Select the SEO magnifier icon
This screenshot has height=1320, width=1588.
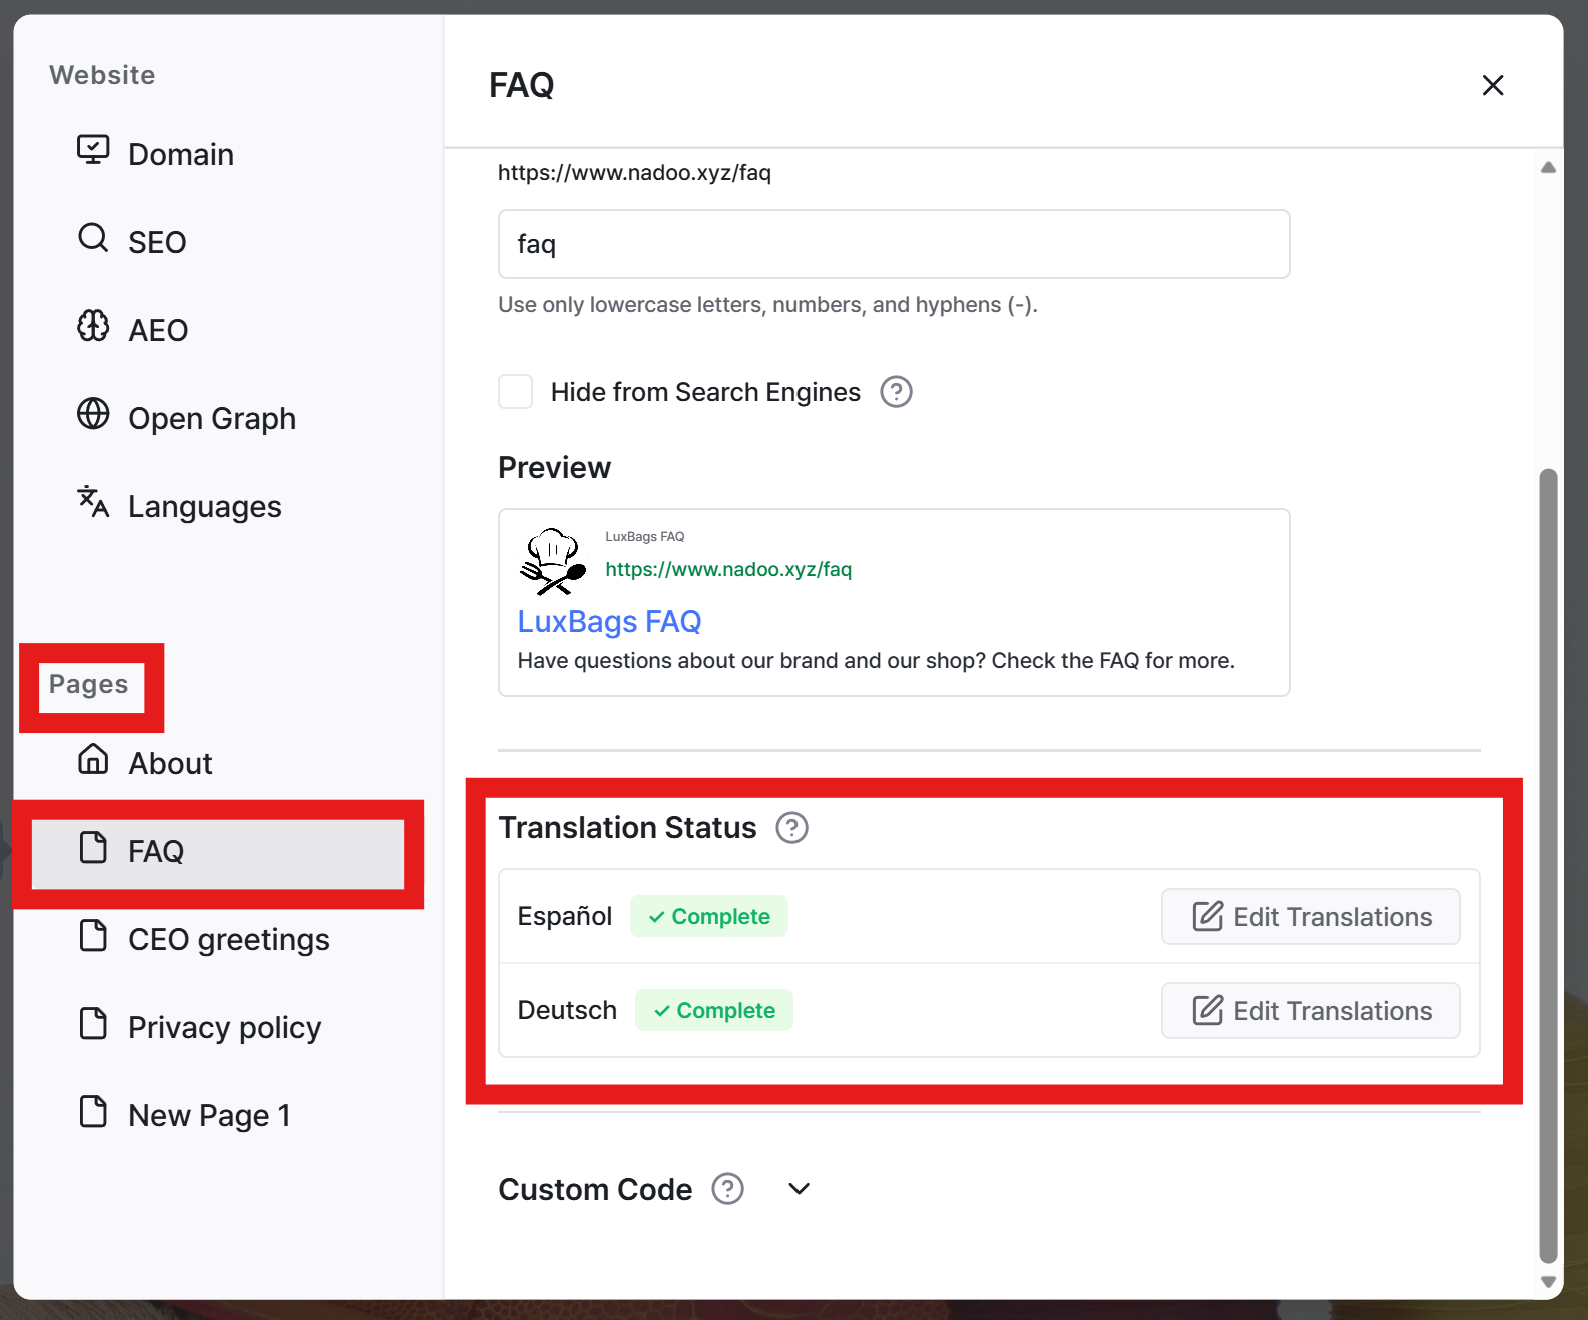pyautogui.click(x=93, y=238)
